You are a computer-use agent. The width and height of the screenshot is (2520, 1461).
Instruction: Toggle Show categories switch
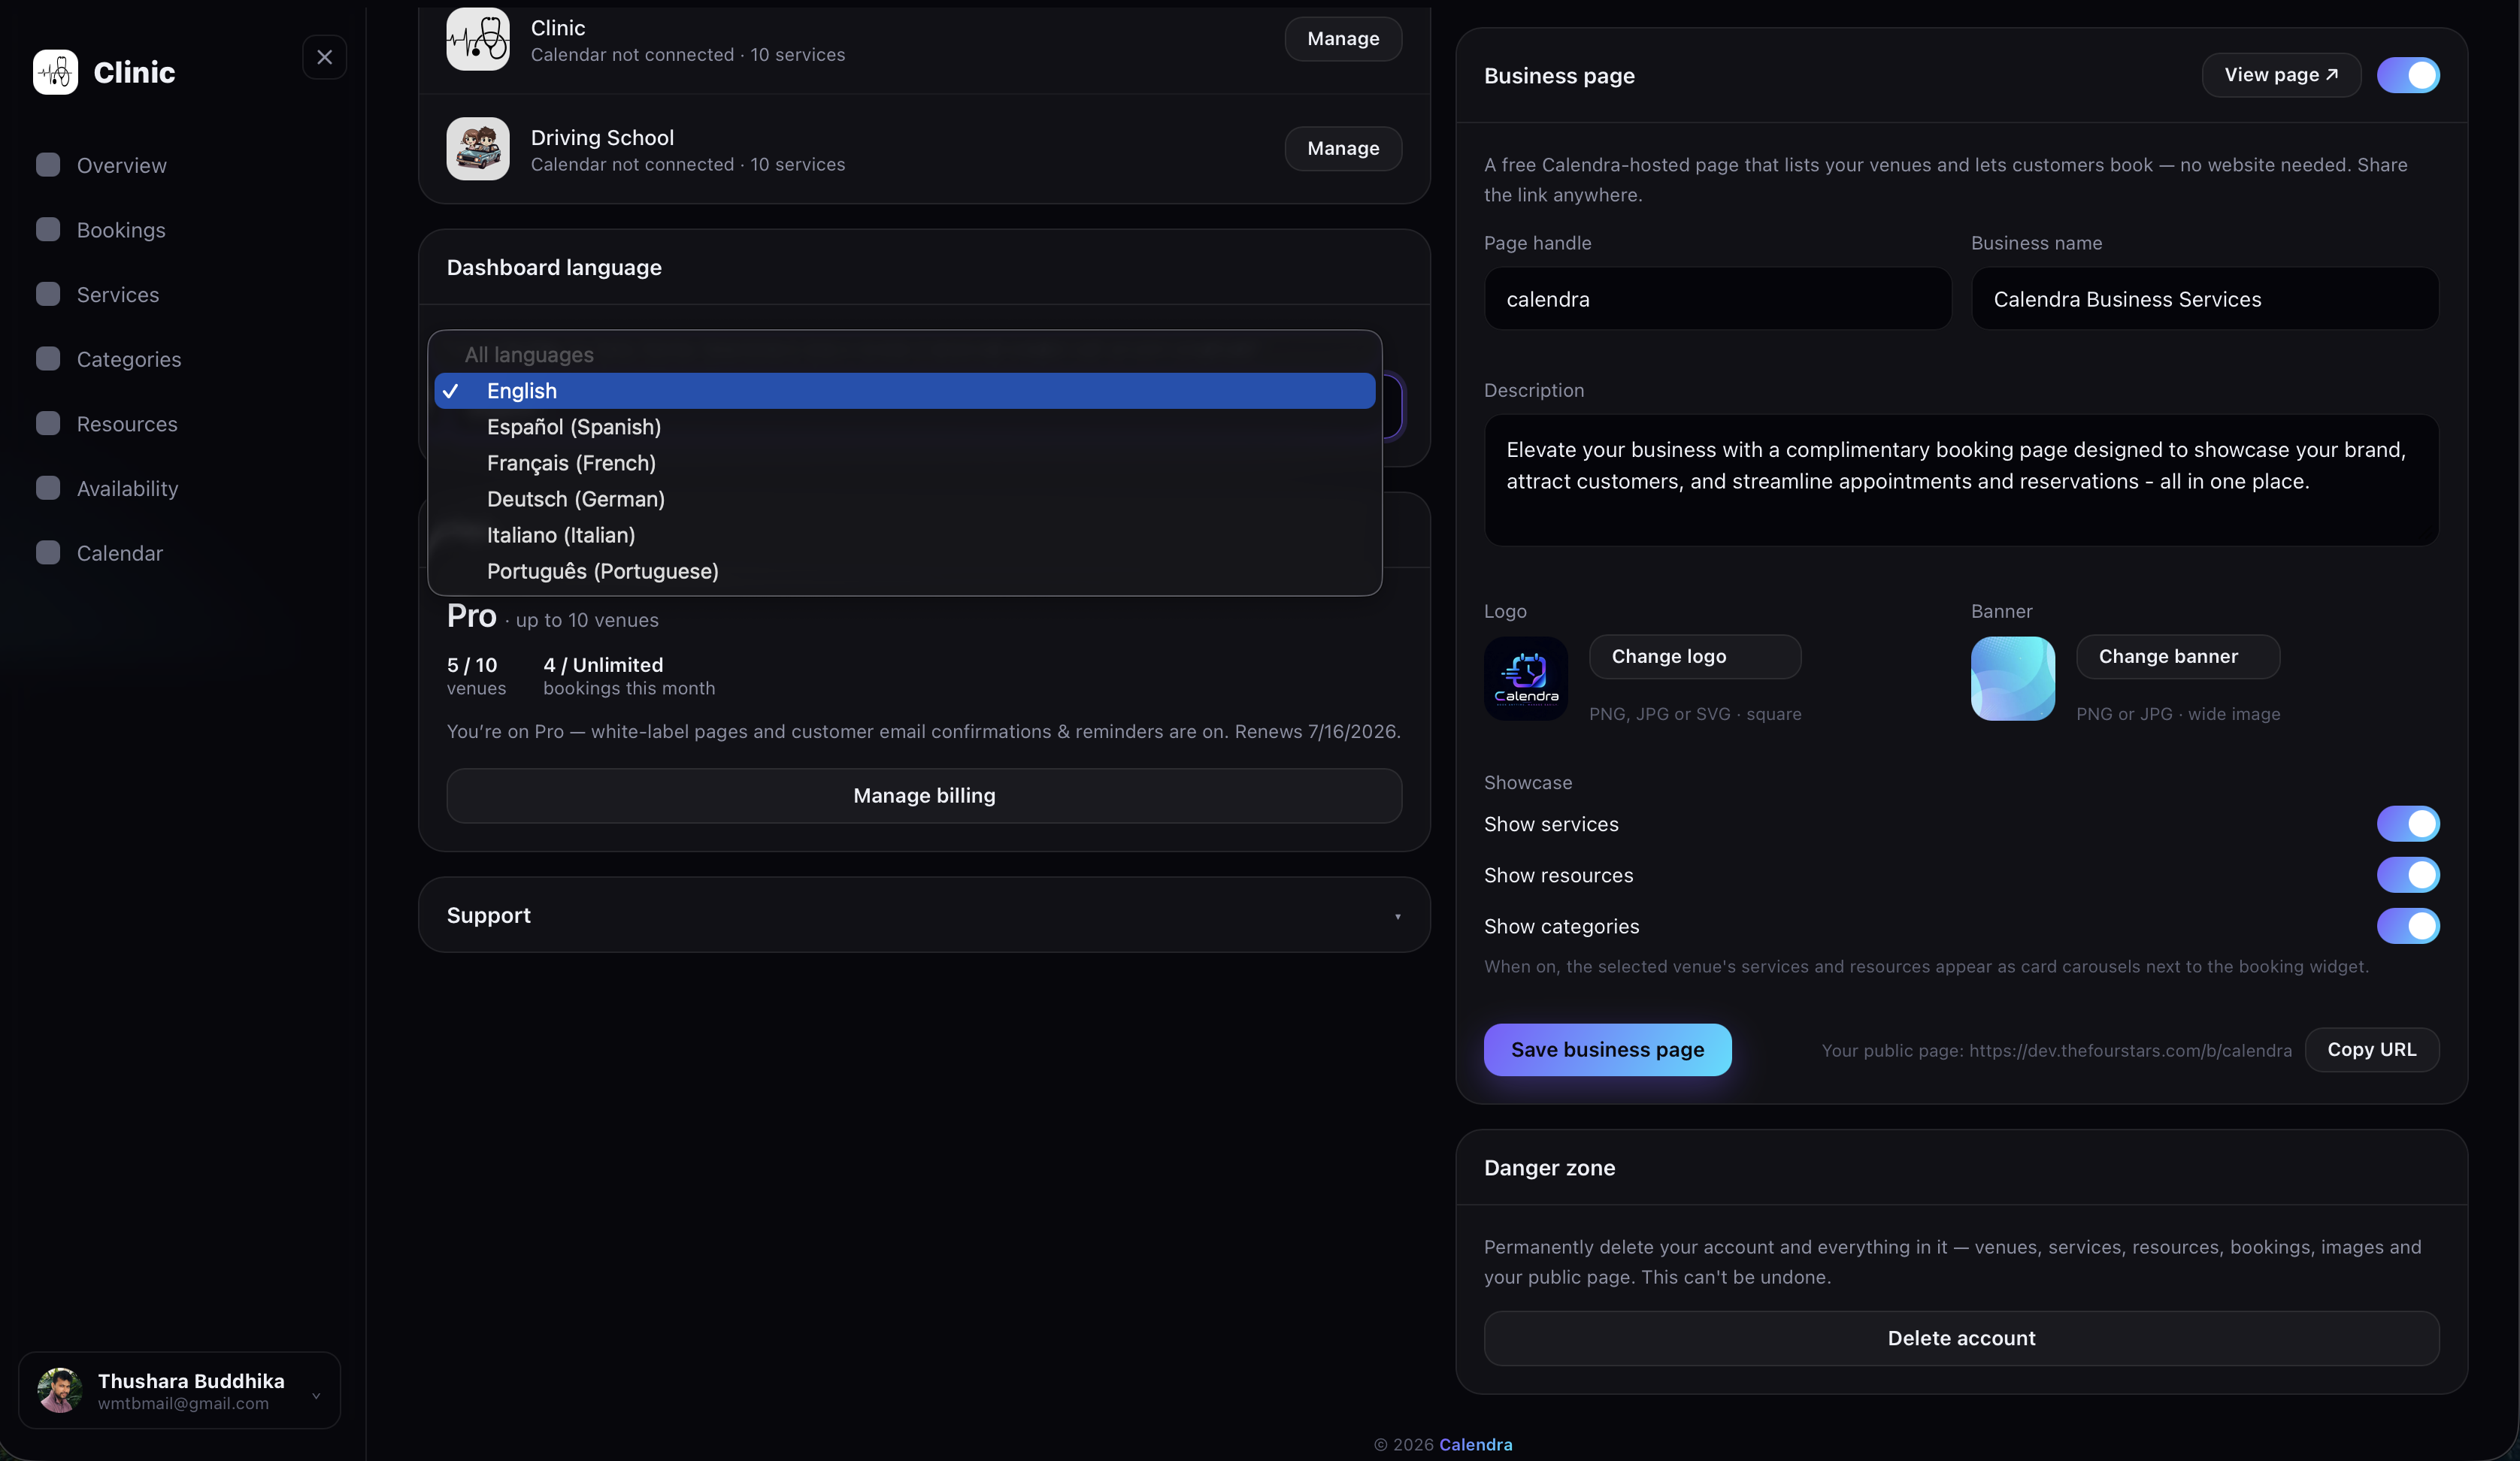[2408, 926]
